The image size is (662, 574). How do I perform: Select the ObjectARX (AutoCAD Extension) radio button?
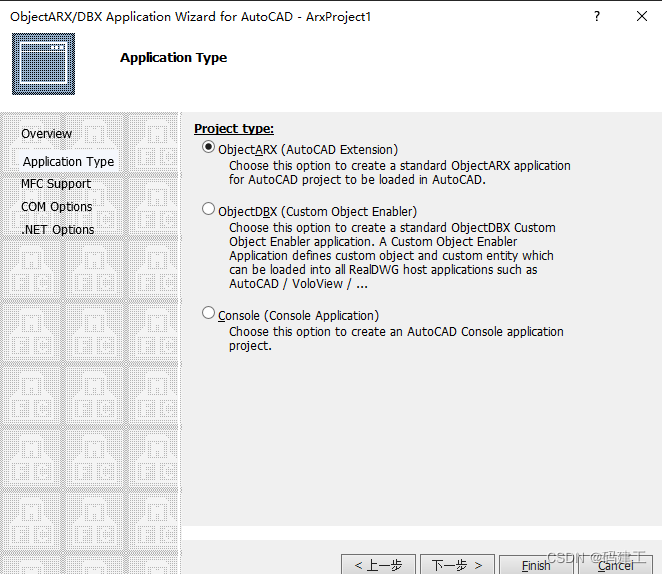(x=209, y=148)
